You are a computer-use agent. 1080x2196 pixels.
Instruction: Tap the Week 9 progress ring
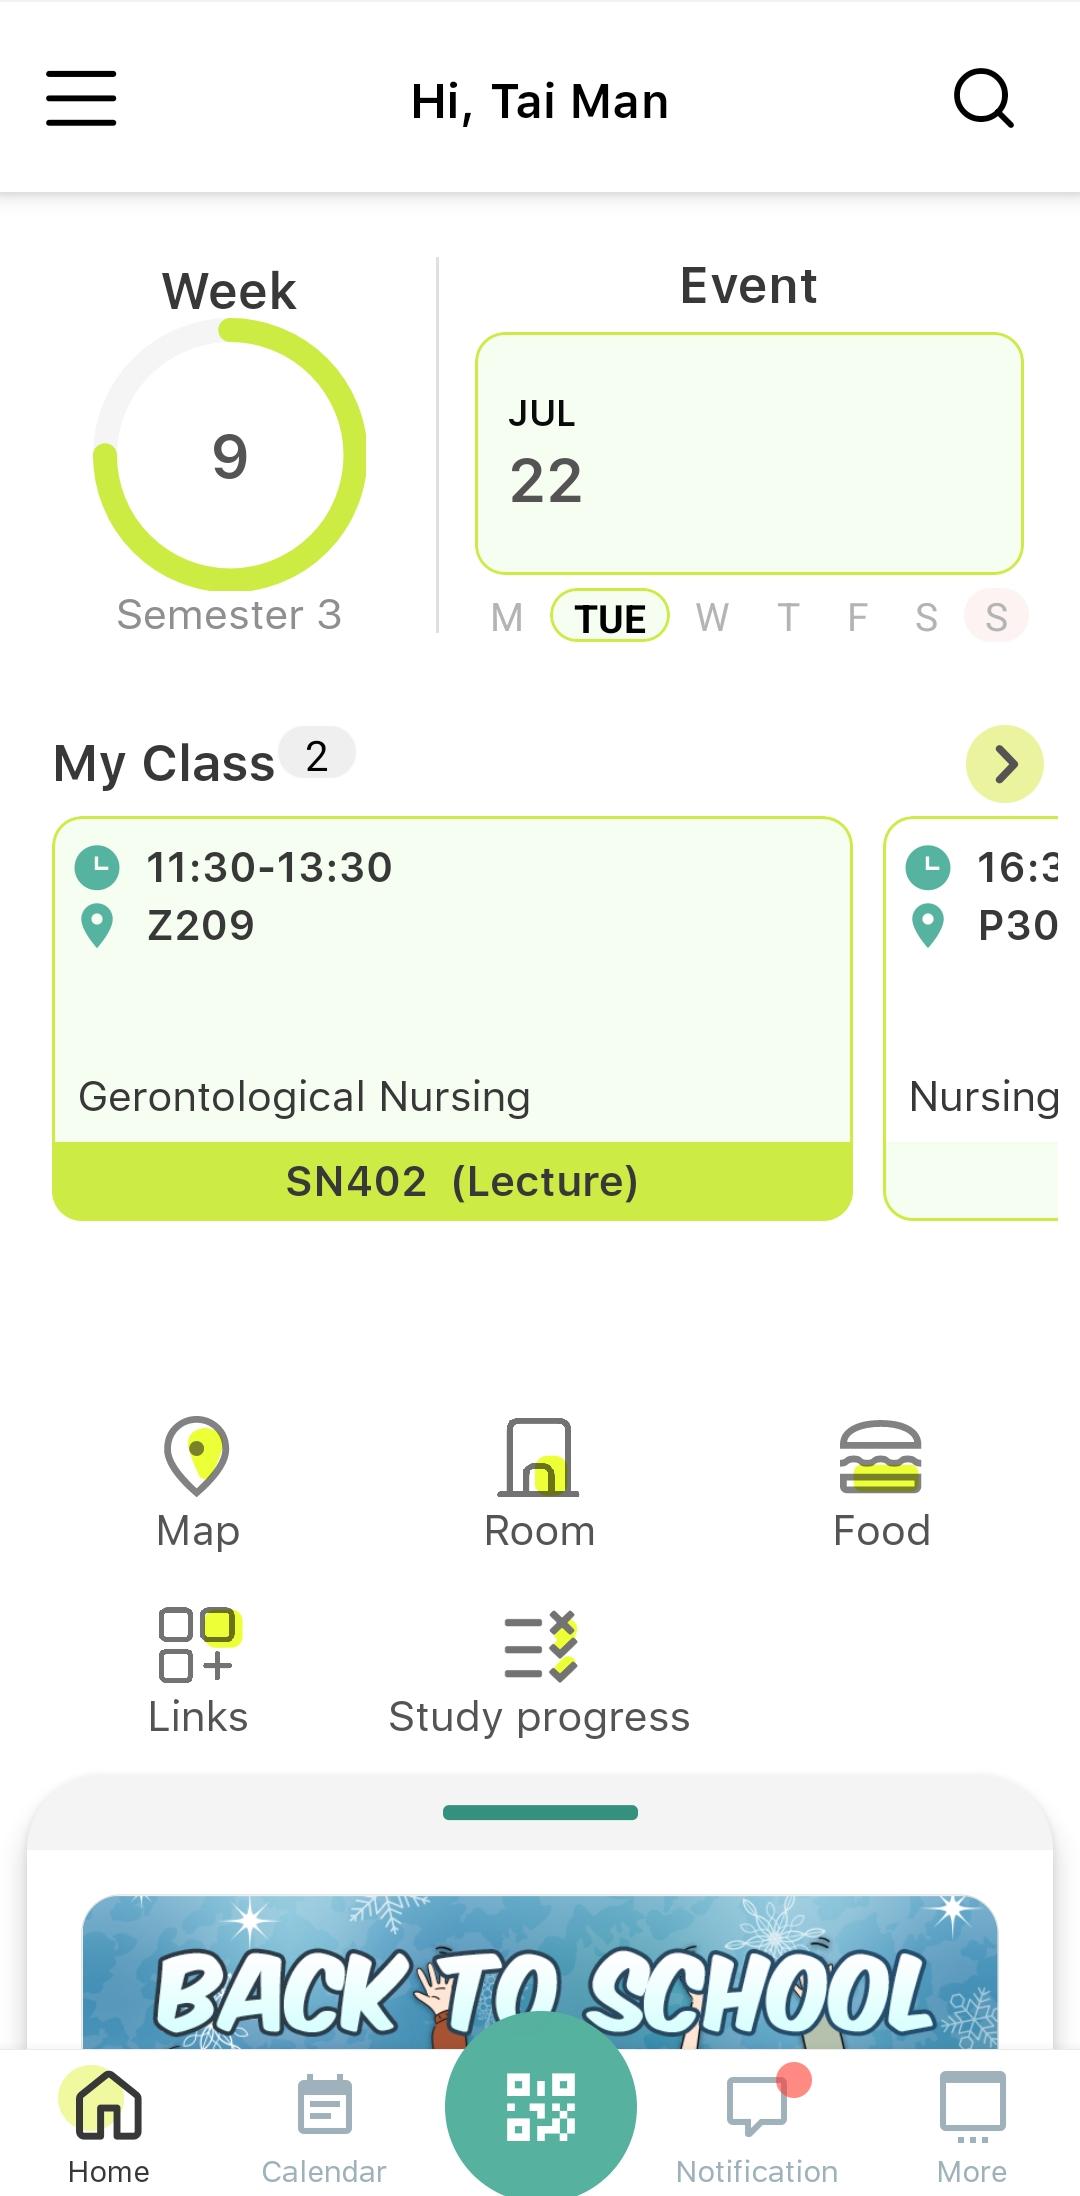pyautogui.click(x=230, y=455)
